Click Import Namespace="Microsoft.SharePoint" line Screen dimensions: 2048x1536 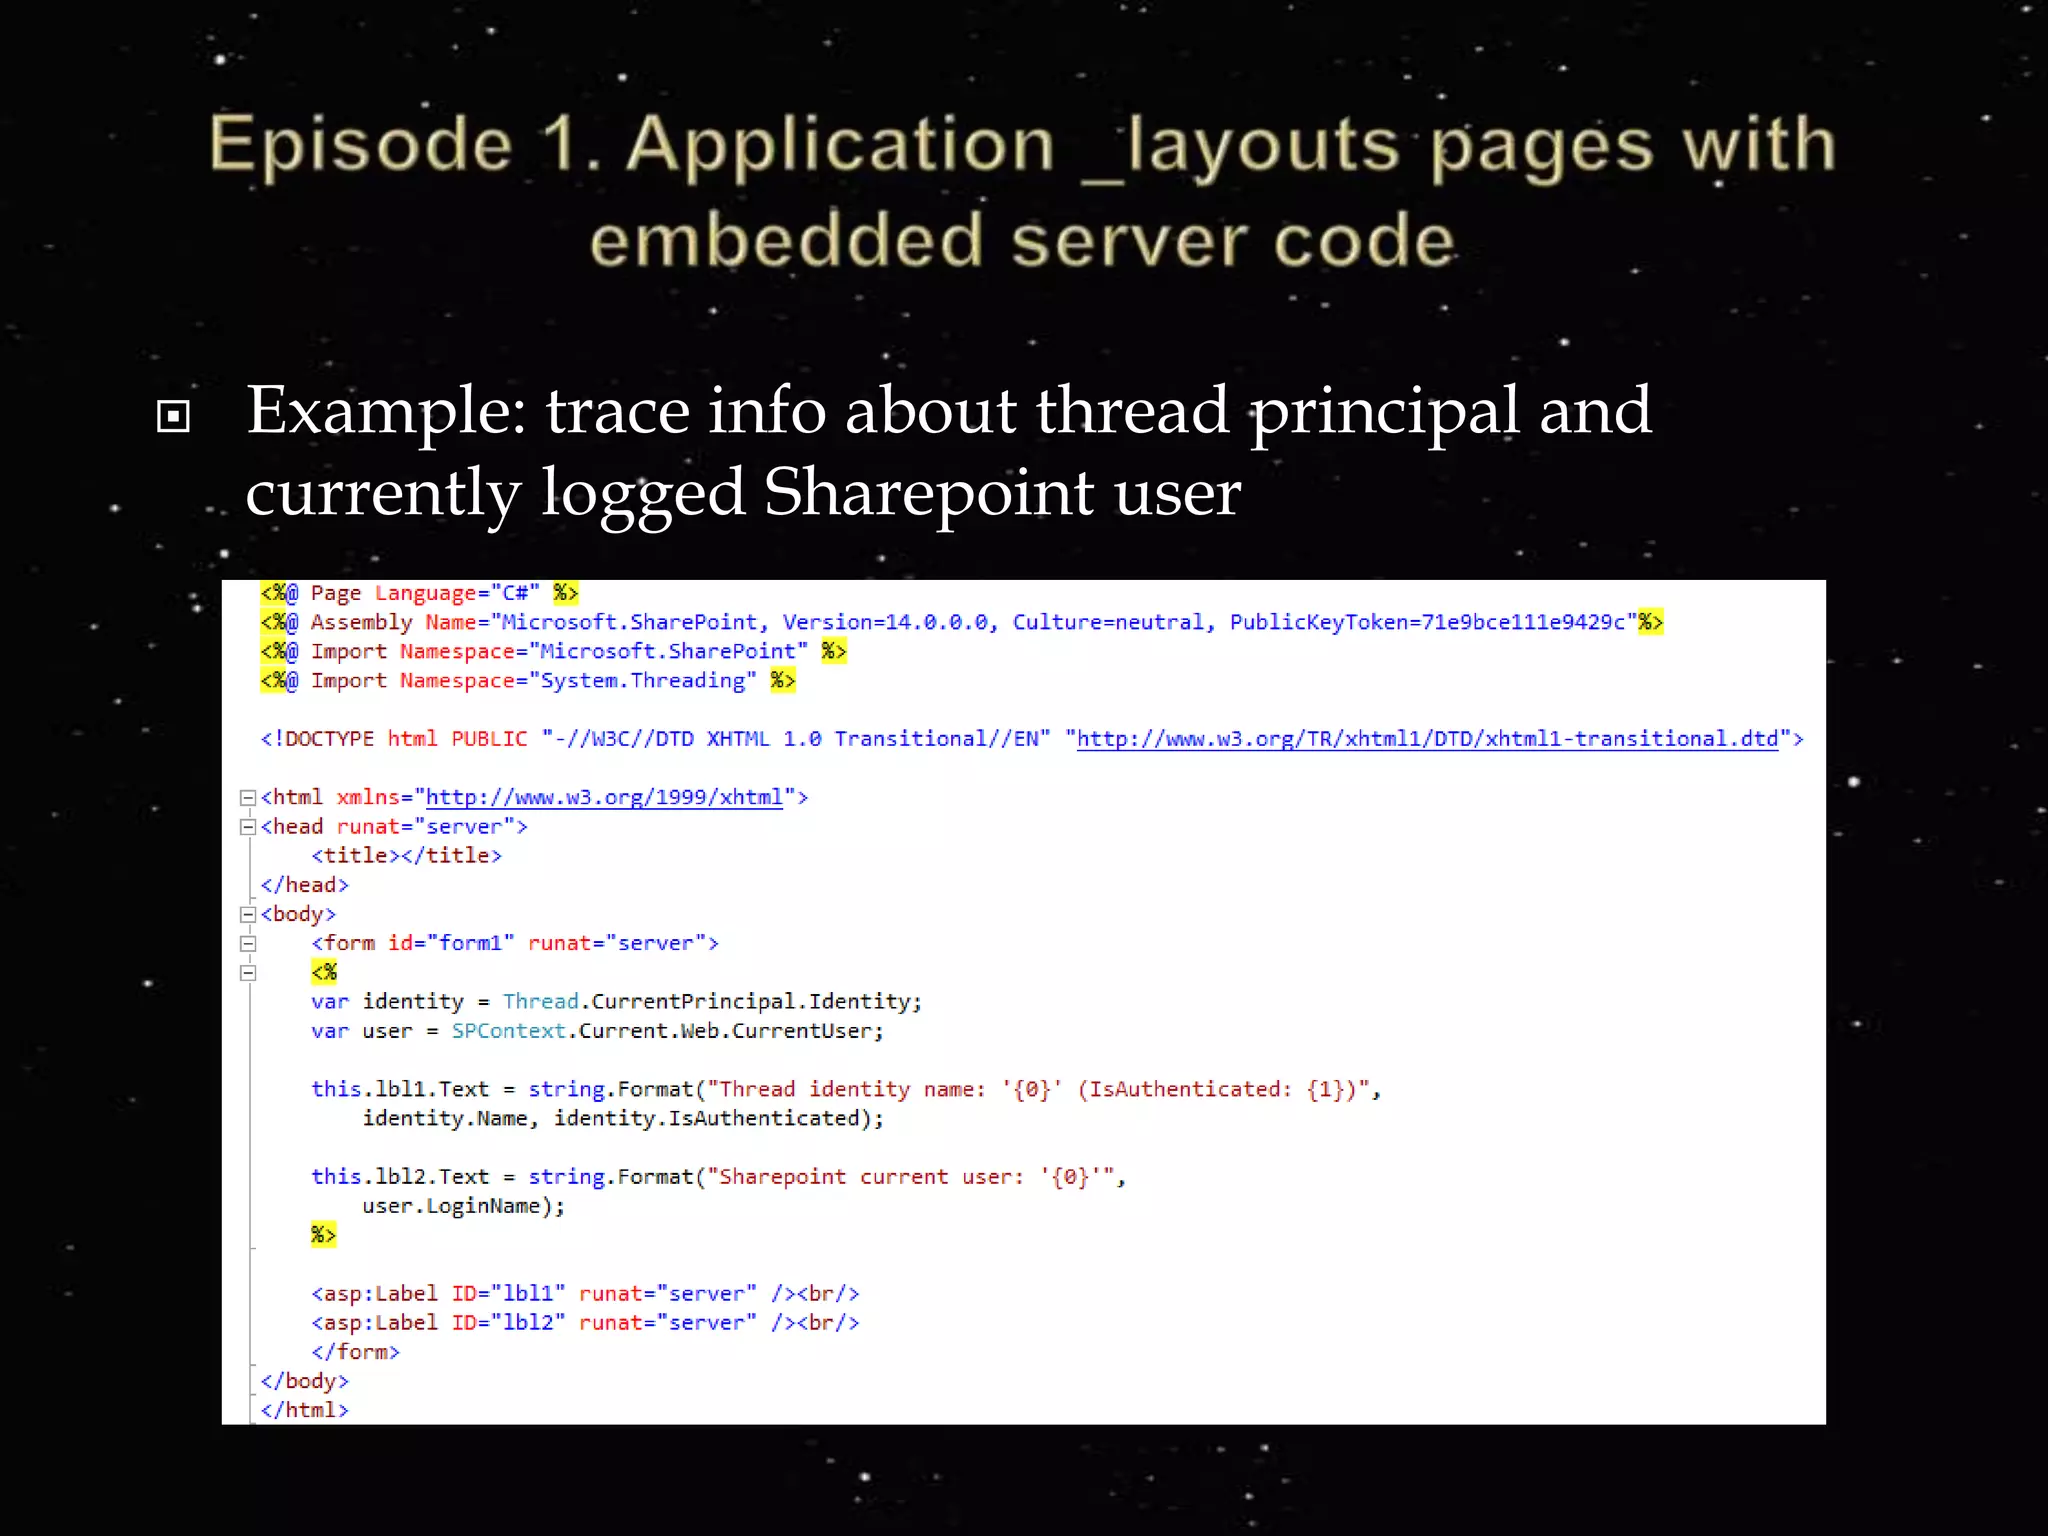[x=553, y=651]
